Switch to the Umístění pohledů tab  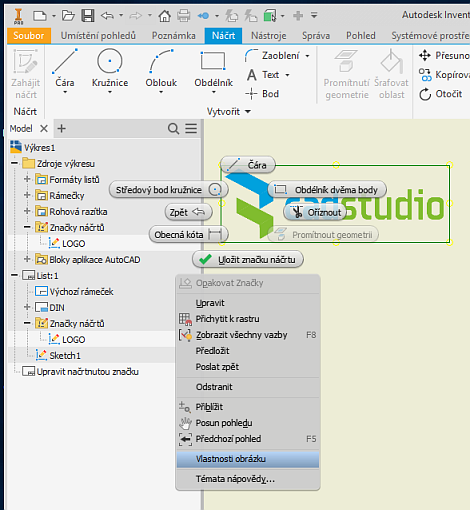[98, 36]
